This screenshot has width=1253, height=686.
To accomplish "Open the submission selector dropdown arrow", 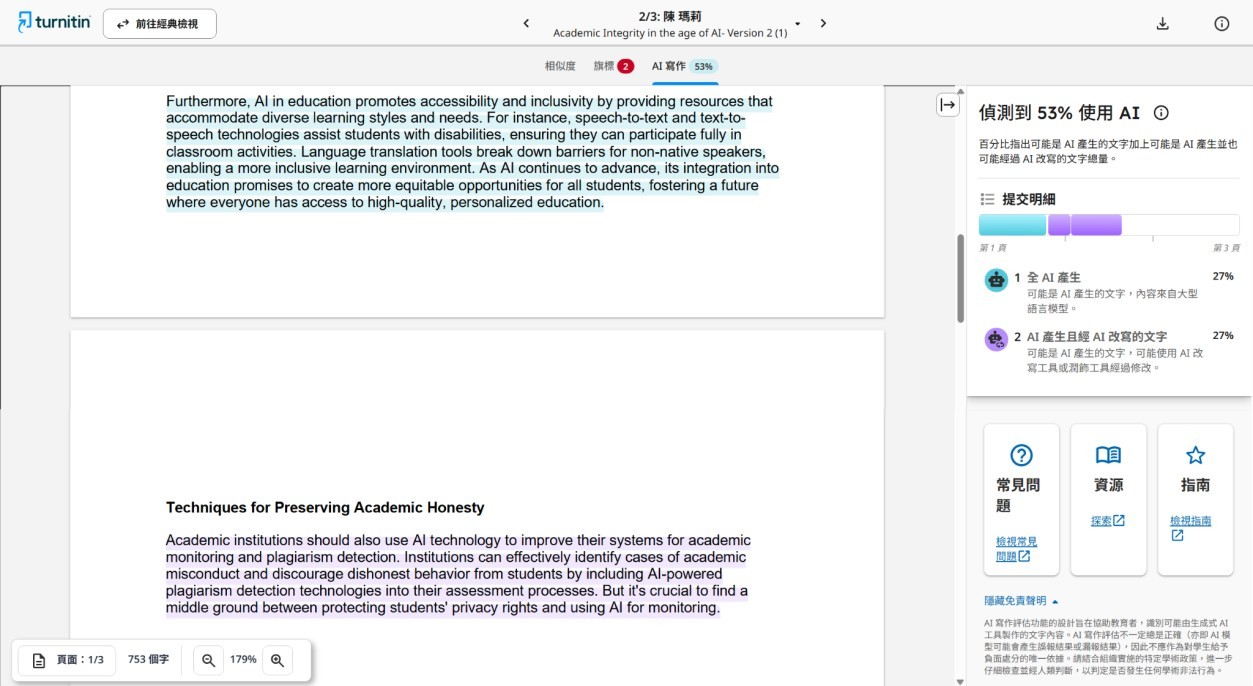I will (x=798, y=23).
